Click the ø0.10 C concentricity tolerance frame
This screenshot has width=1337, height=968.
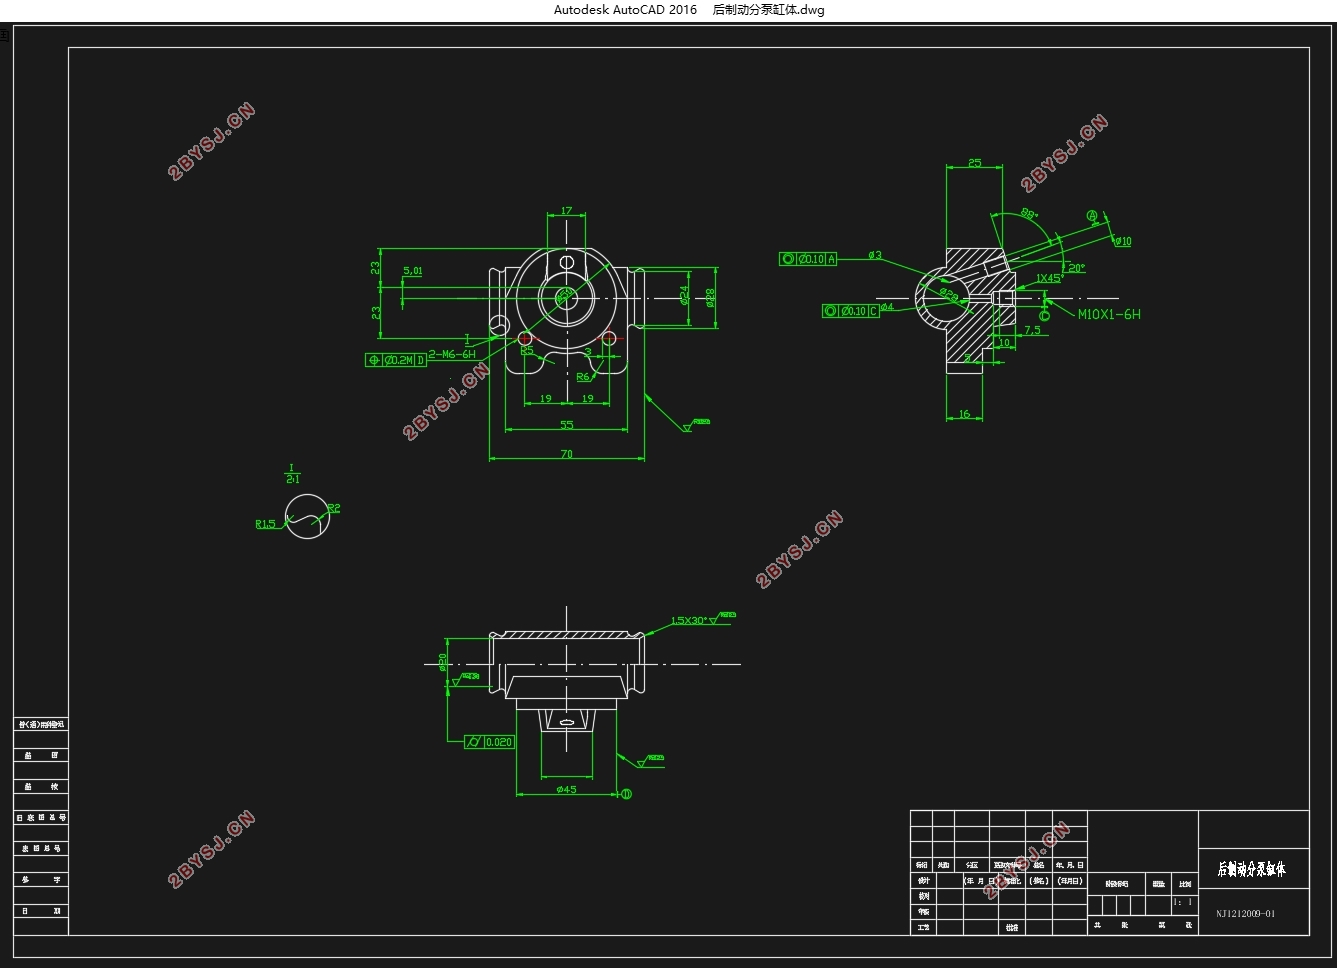(851, 311)
